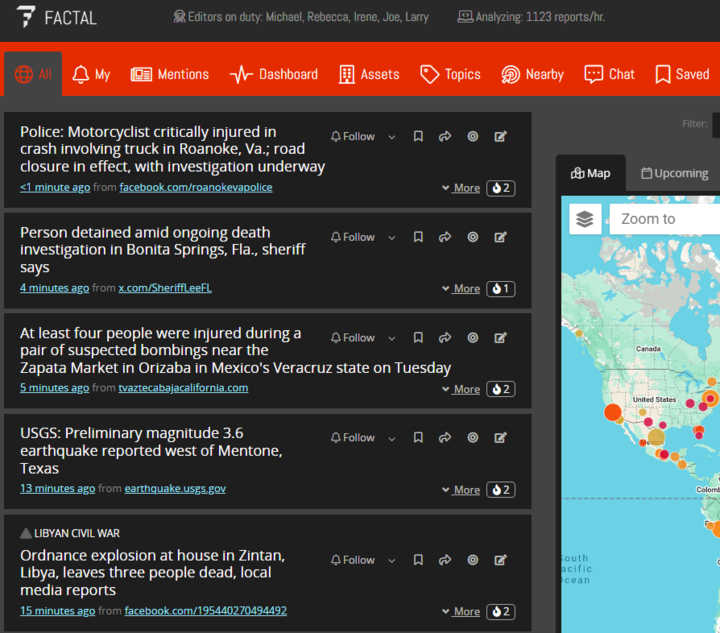
Task: Expand More on Bonita Springs story
Action: pyautogui.click(x=461, y=289)
